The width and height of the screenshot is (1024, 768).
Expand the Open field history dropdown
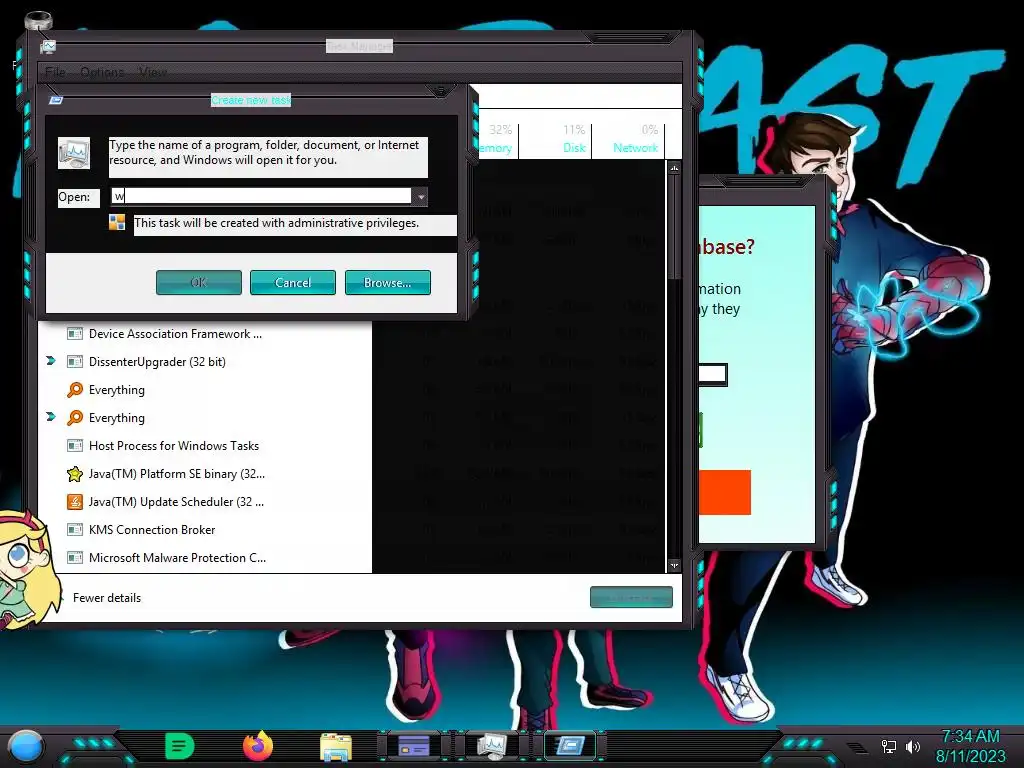tap(421, 197)
